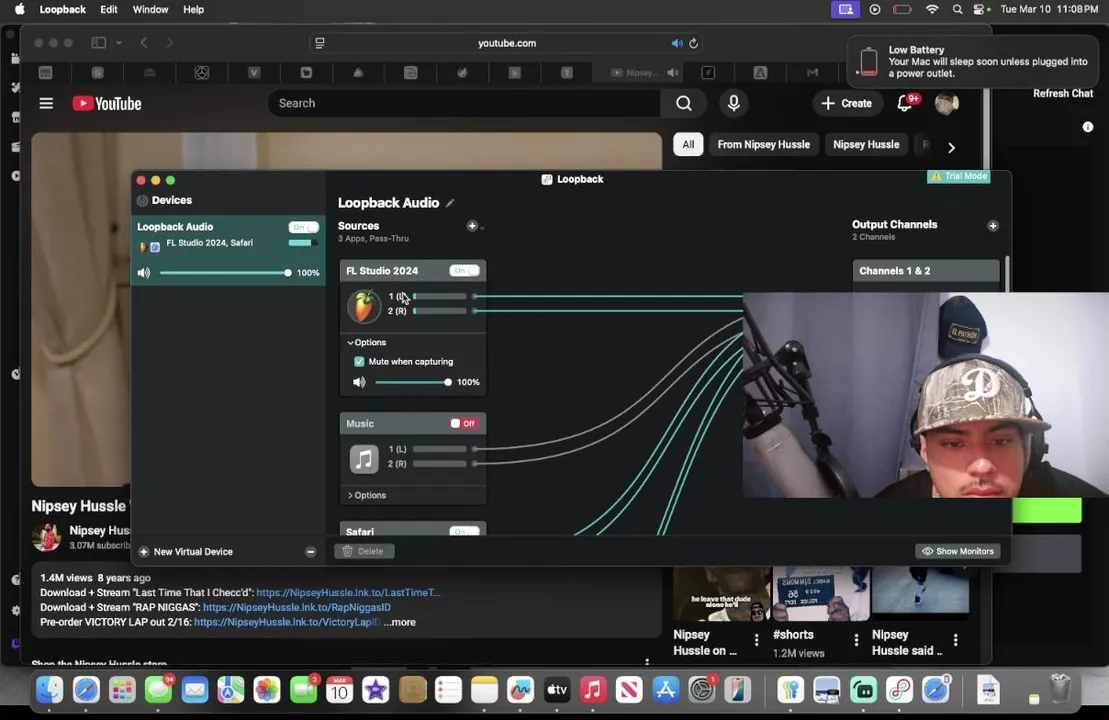This screenshot has width=1109, height=720.
Task: Open the NipseyHussle LastTimeT download link
Action: click(348, 593)
